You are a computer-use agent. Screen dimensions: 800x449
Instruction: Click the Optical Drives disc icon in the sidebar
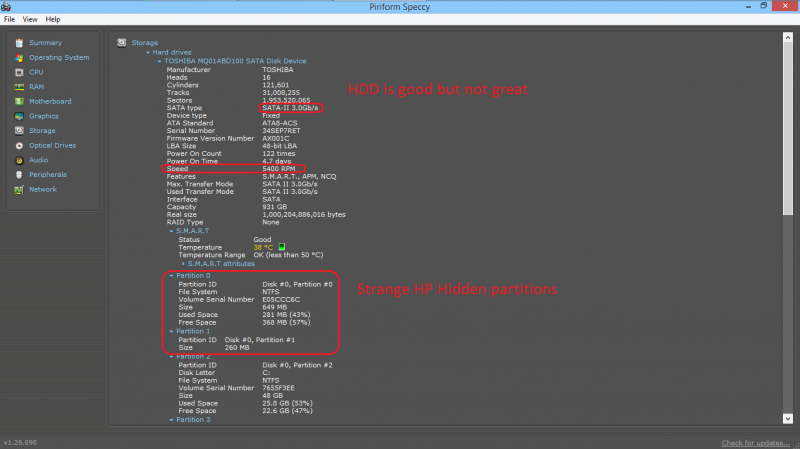pos(19,145)
